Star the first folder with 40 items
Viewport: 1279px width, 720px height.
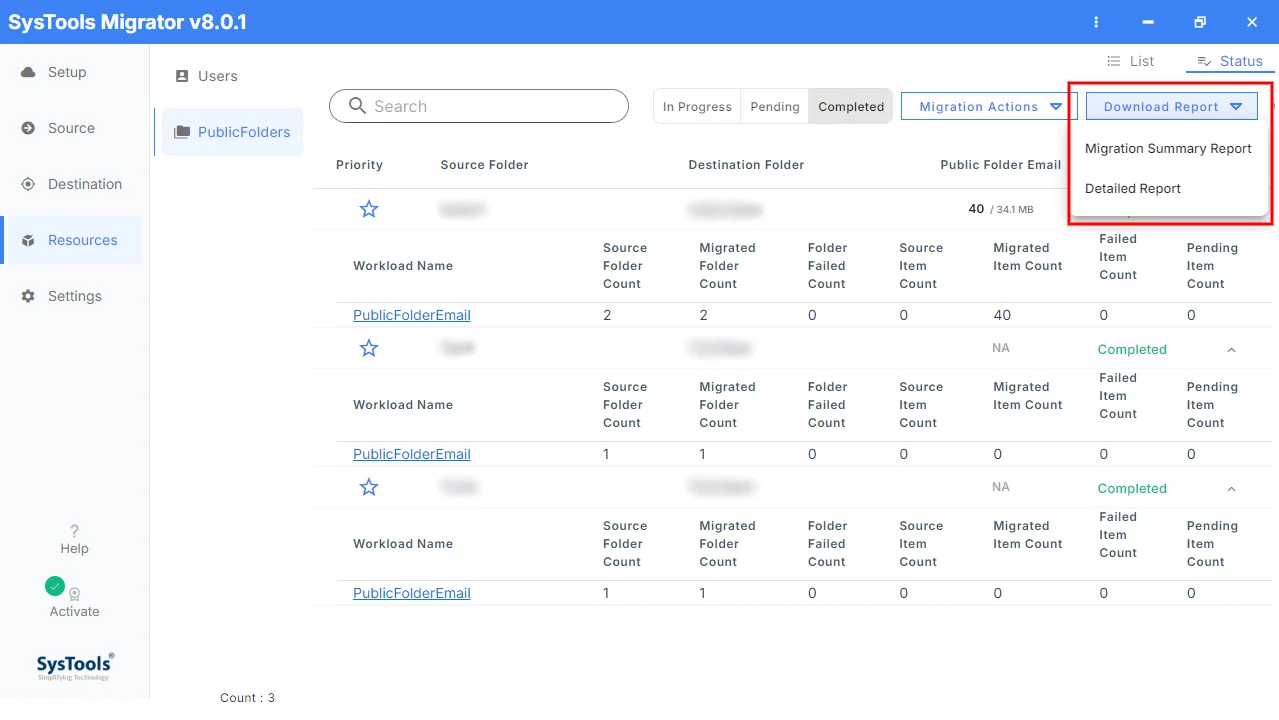pyautogui.click(x=369, y=209)
